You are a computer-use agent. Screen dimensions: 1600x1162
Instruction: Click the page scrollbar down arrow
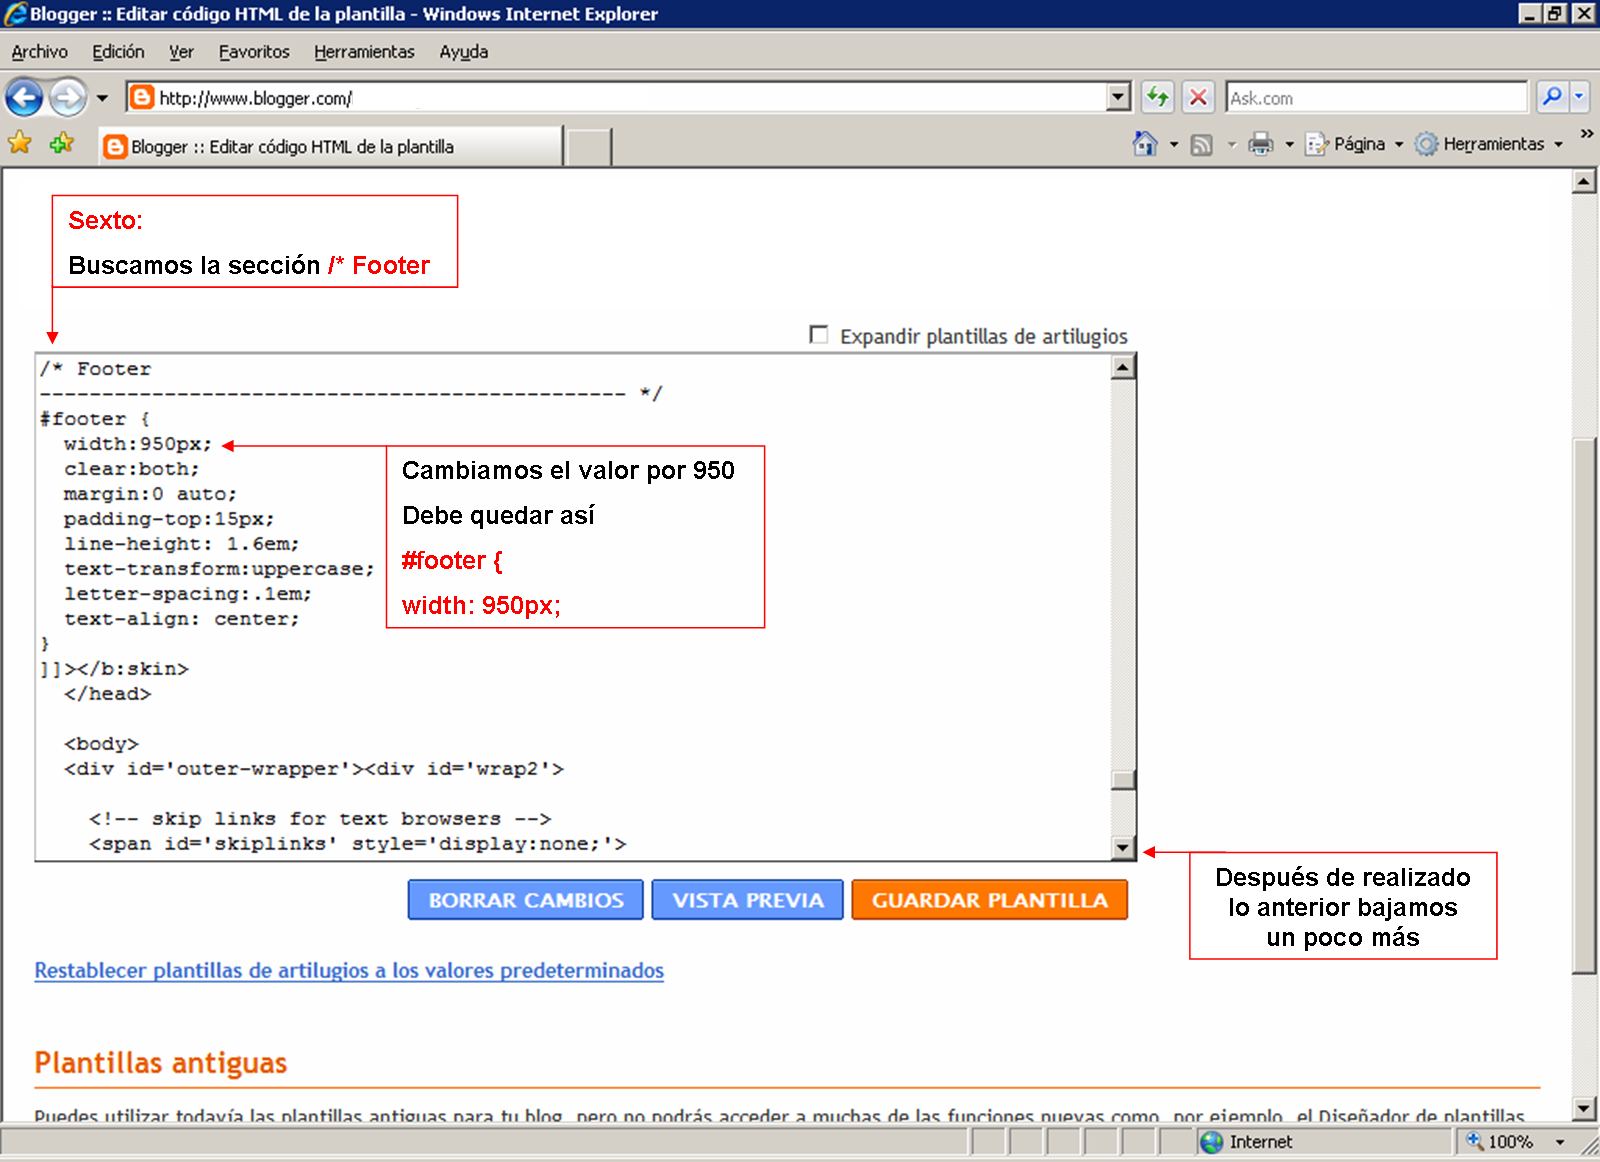[1584, 1108]
